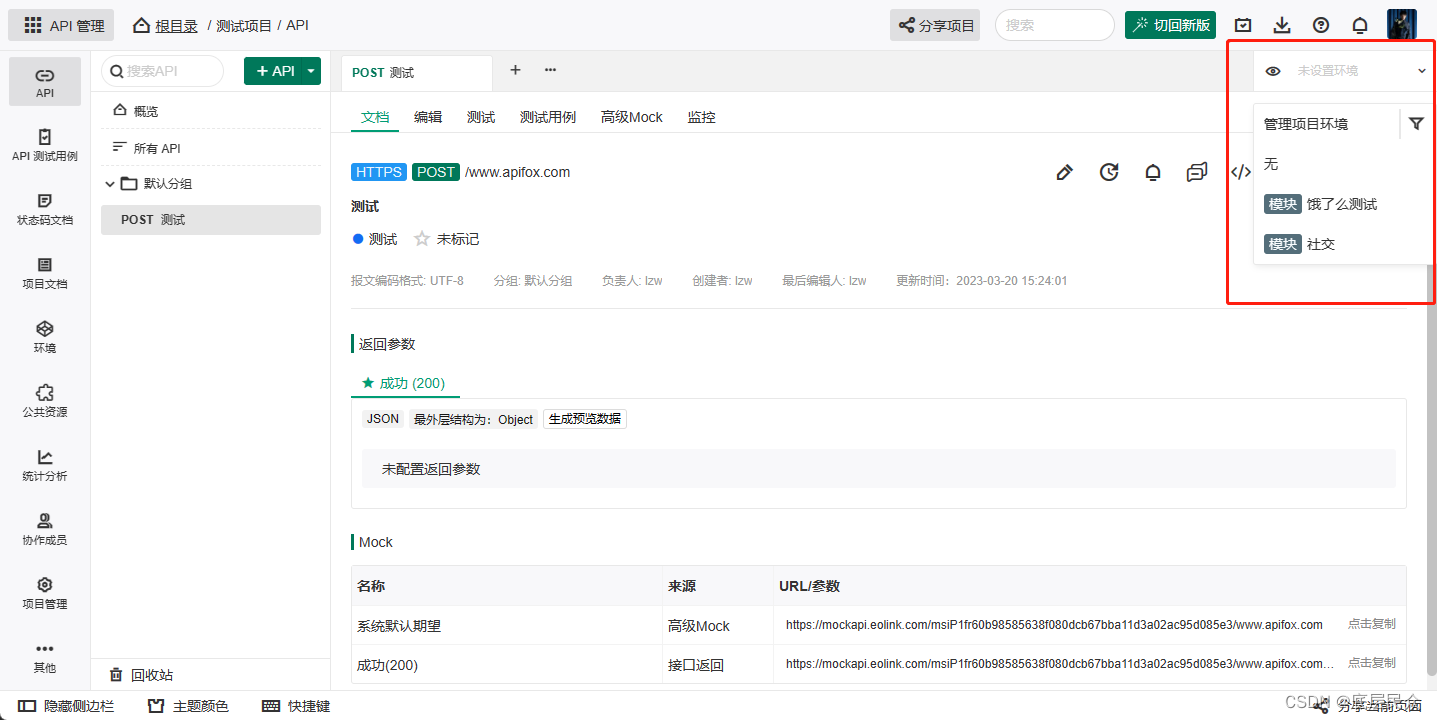The width and height of the screenshot is (1437, 720).
Task: Add new tab with plus icon
Action: point(516,70)
